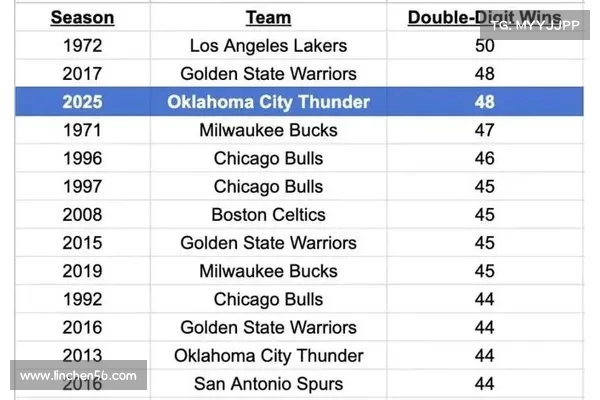Click the 50 wins cell
600x400 pixels.
coord(484,46)
